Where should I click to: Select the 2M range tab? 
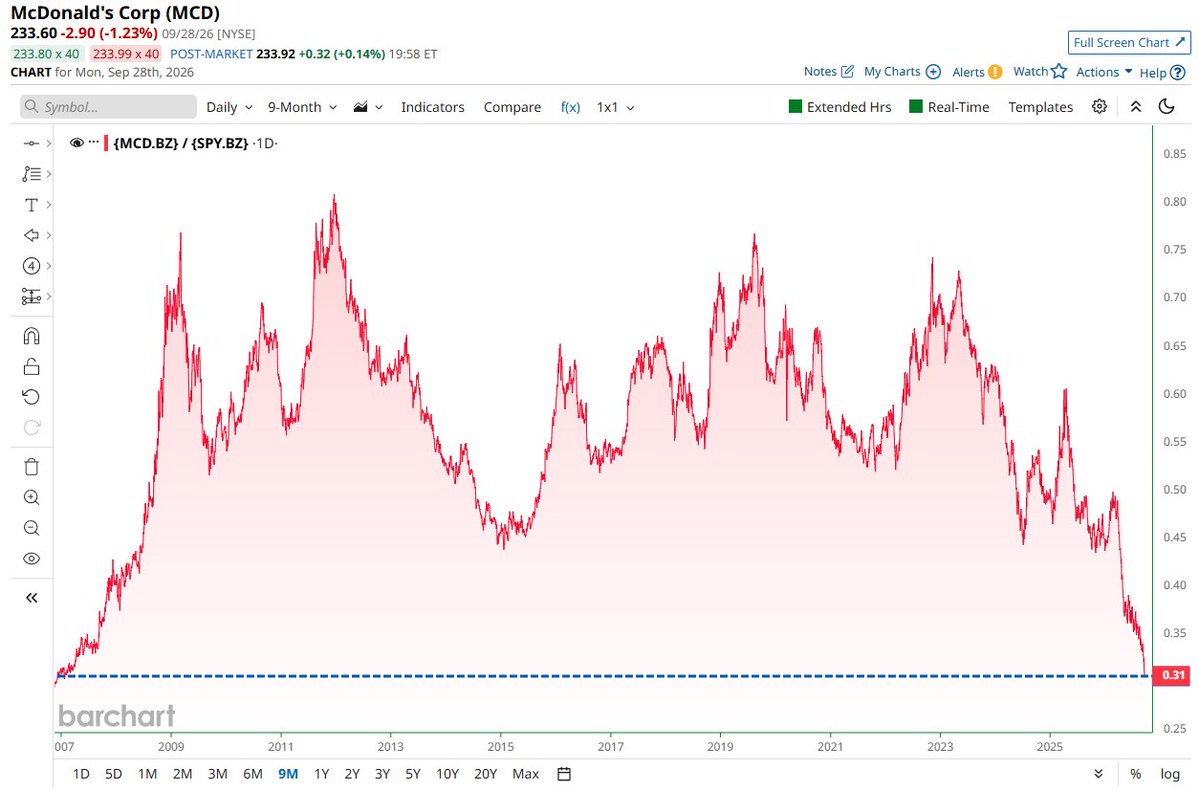pos(183,774)
